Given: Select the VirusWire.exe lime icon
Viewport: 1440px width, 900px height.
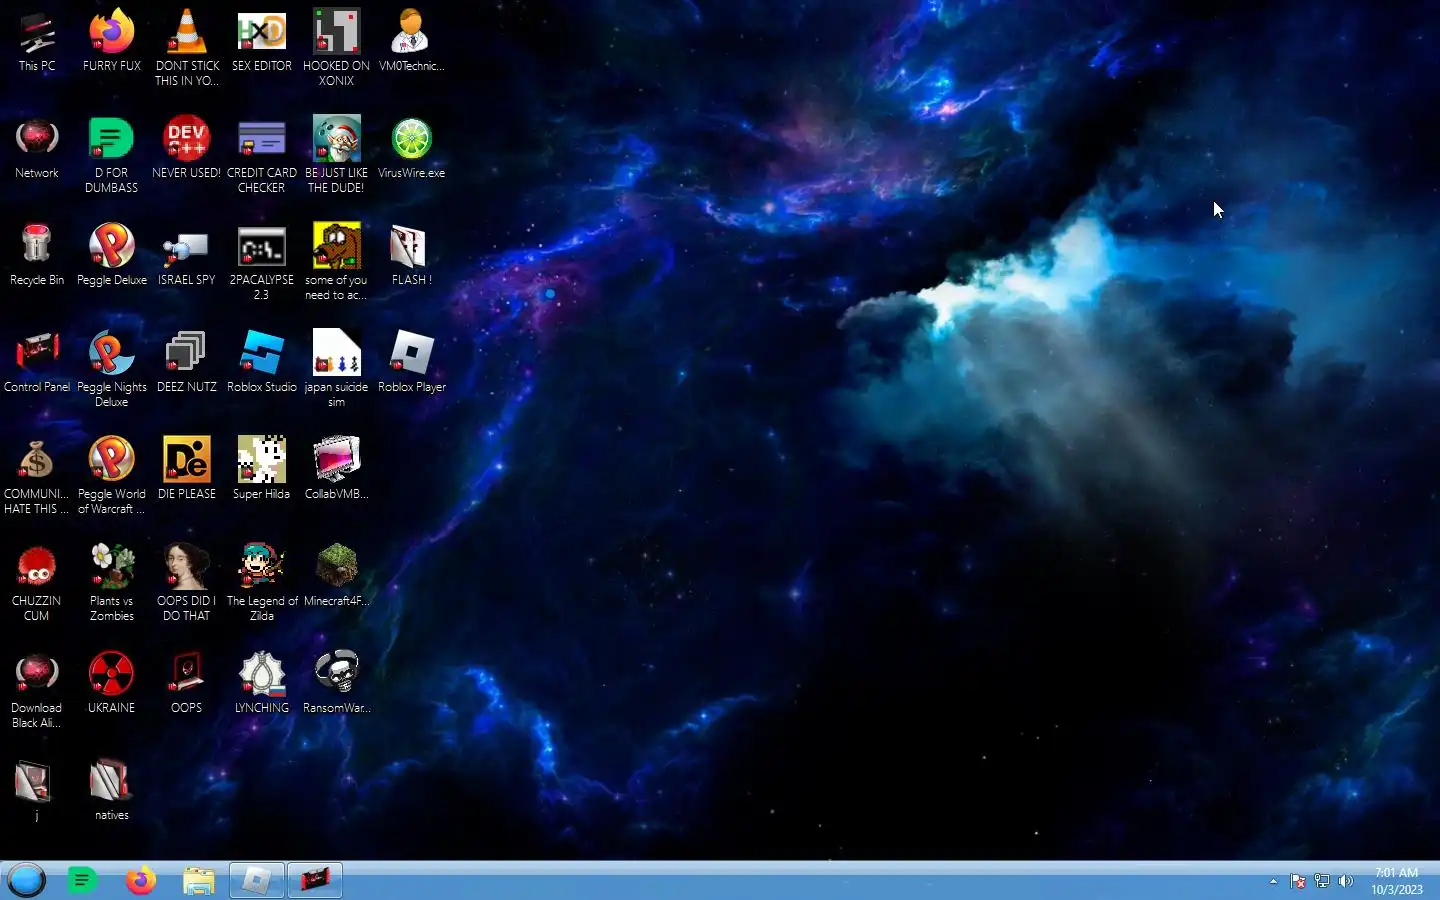Looking at the screenshot, I should coord(411,149).
